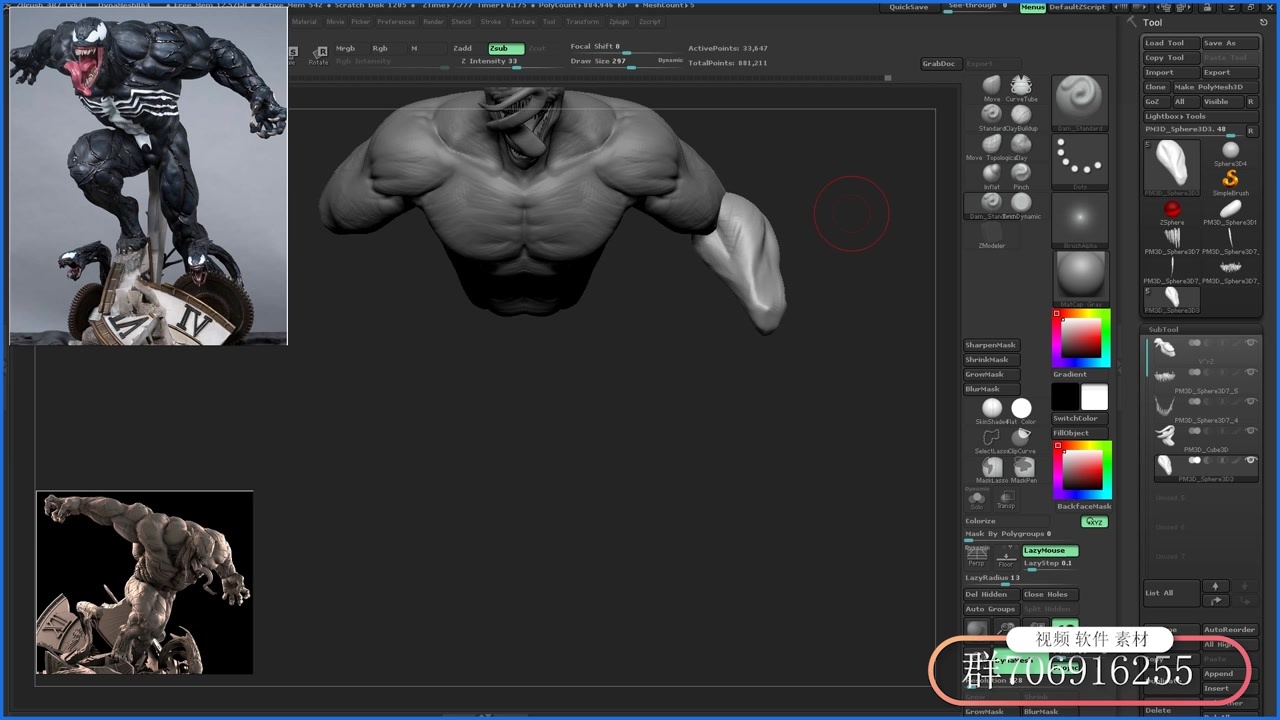Select the black secondary color swatch

[1065, 397]
